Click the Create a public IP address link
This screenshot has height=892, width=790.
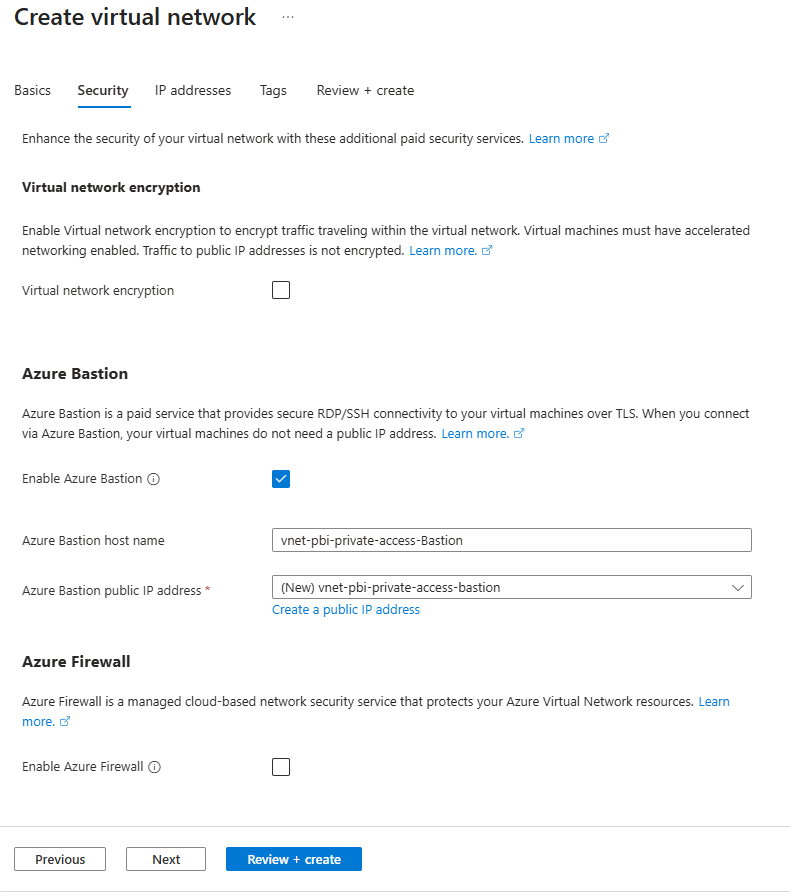[x=346, y=610]
